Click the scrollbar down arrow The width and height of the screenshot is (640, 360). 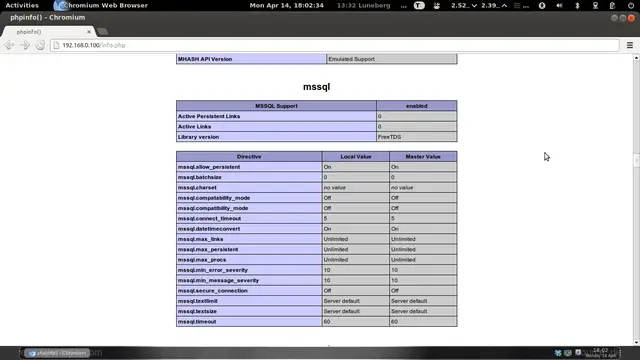click(636, 342)
